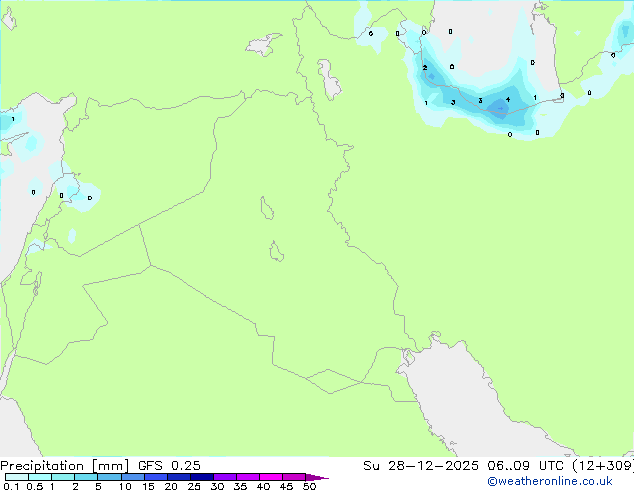Image resolution: width=634 pixels, height=490 pixels.
Task: Click the "Precipitation" title word
Action: coord(42,466)
